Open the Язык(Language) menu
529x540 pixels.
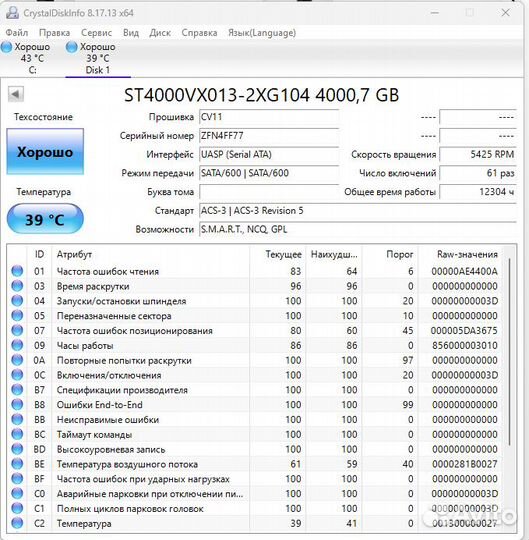[262, 33]
